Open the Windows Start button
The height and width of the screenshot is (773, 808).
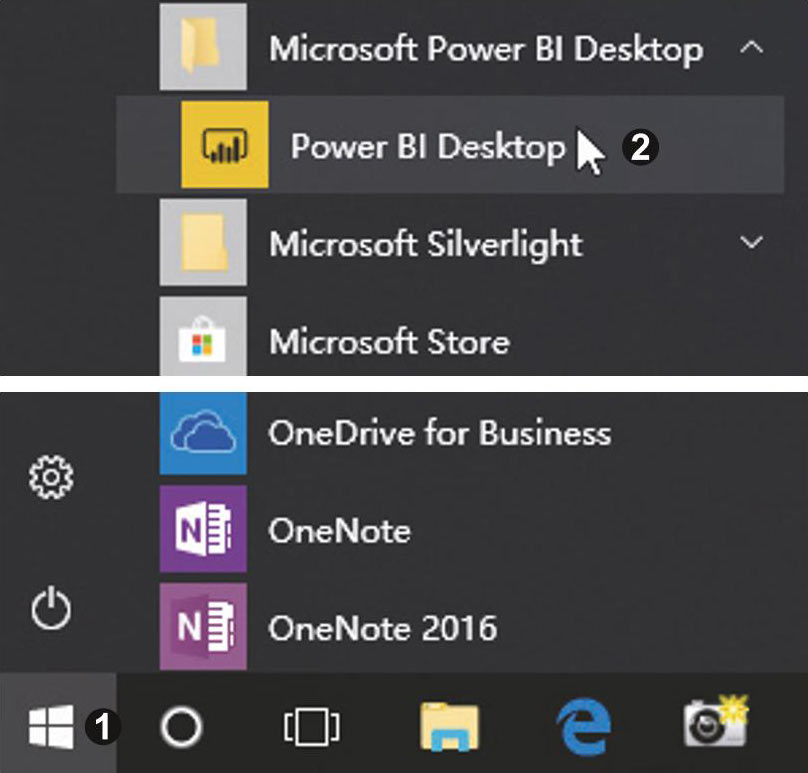pos(50,726)
